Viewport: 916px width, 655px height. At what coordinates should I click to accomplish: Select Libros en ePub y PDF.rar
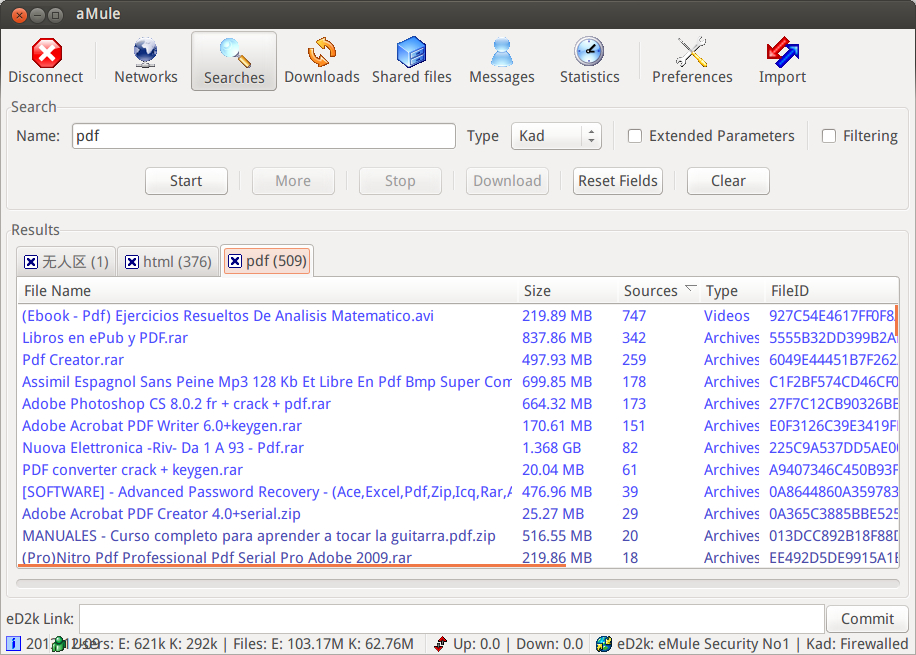[x=458, y=338]
